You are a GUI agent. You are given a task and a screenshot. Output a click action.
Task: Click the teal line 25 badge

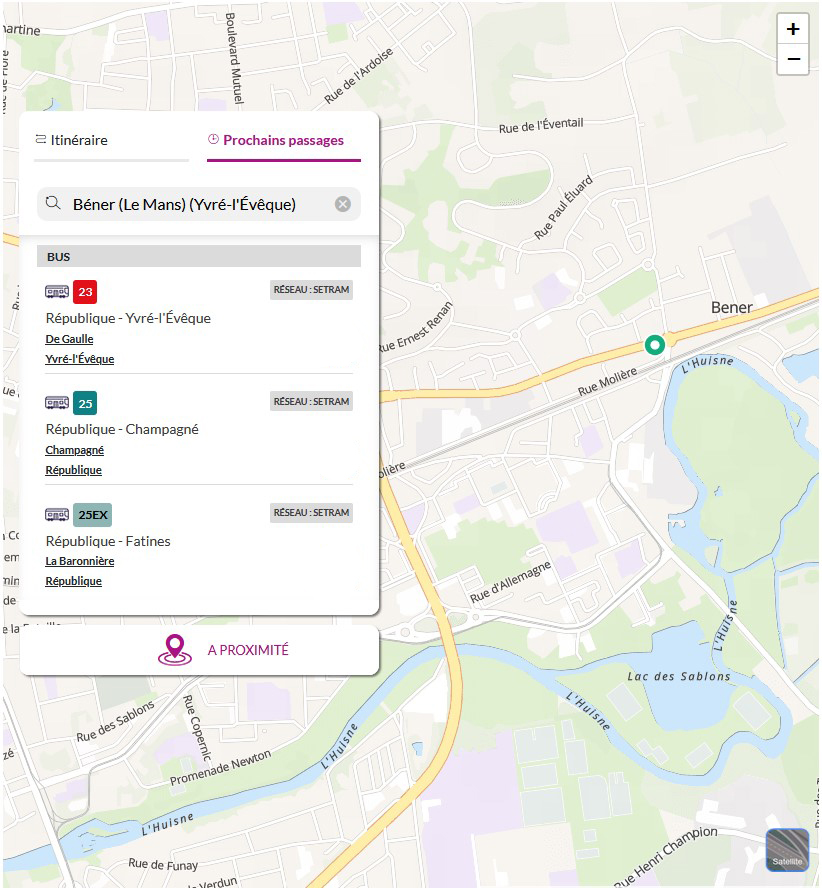tap(85, 403)
